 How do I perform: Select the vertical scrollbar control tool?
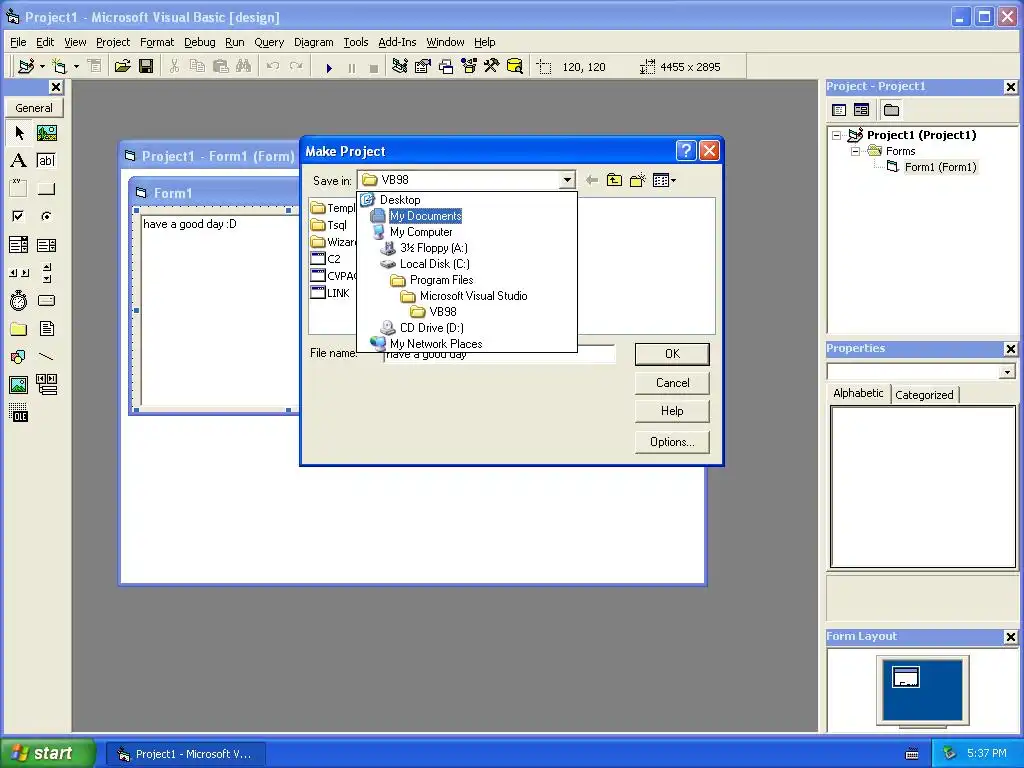46,273
